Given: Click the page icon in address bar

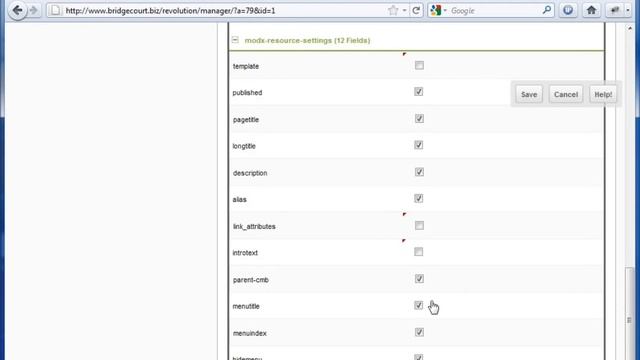Looking at the screenshot, I should [56, 11].
